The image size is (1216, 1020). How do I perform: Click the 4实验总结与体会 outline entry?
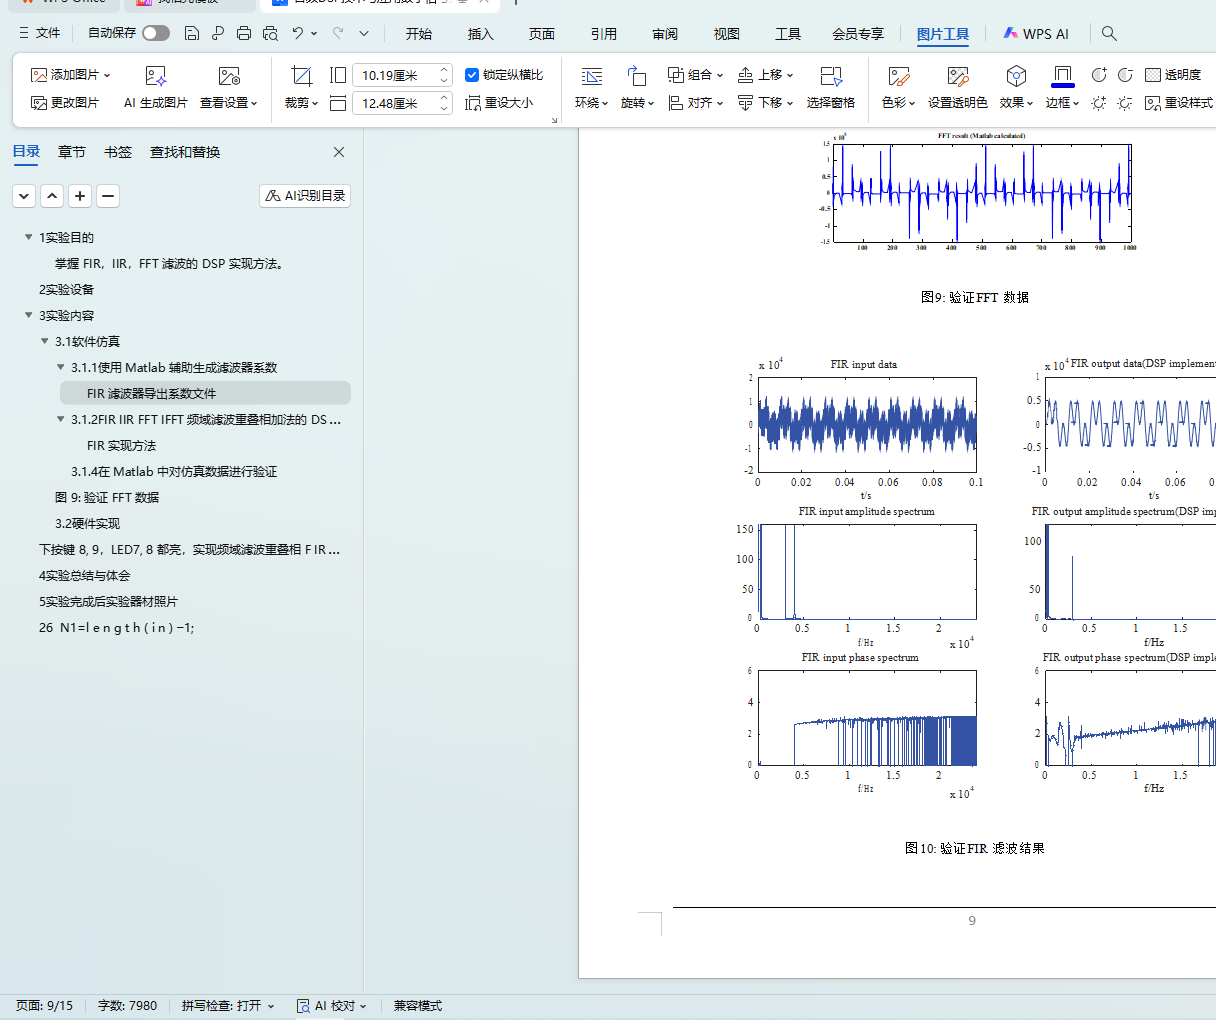84,575
